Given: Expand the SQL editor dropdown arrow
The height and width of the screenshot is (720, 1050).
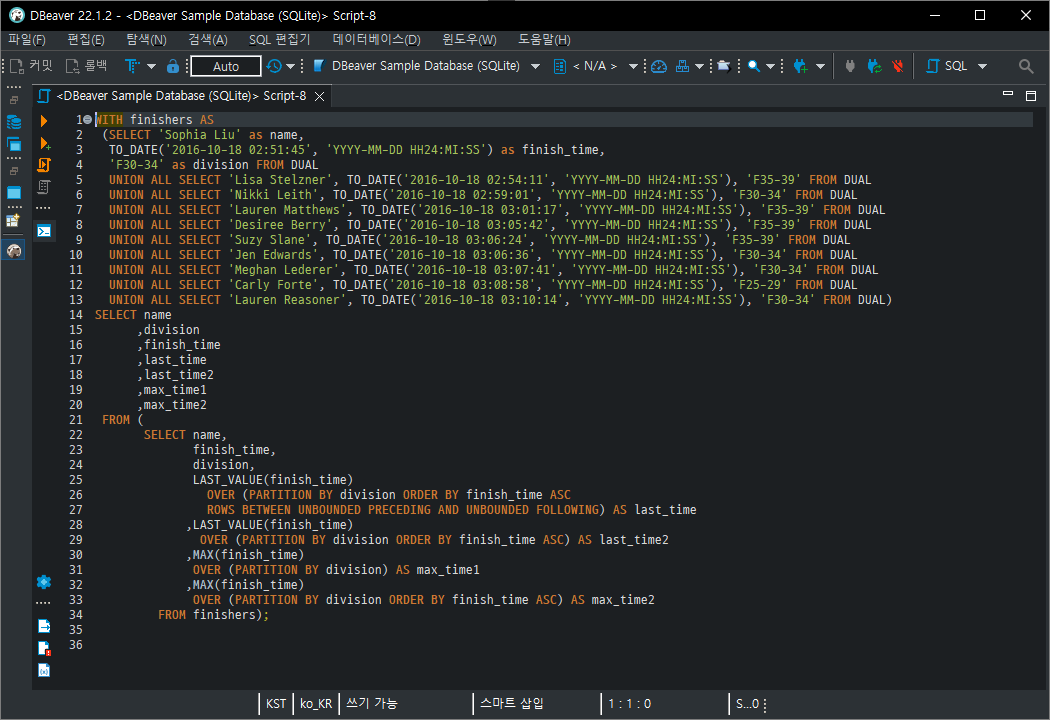Looking at the screenshot, I should [x=982, y=66].
